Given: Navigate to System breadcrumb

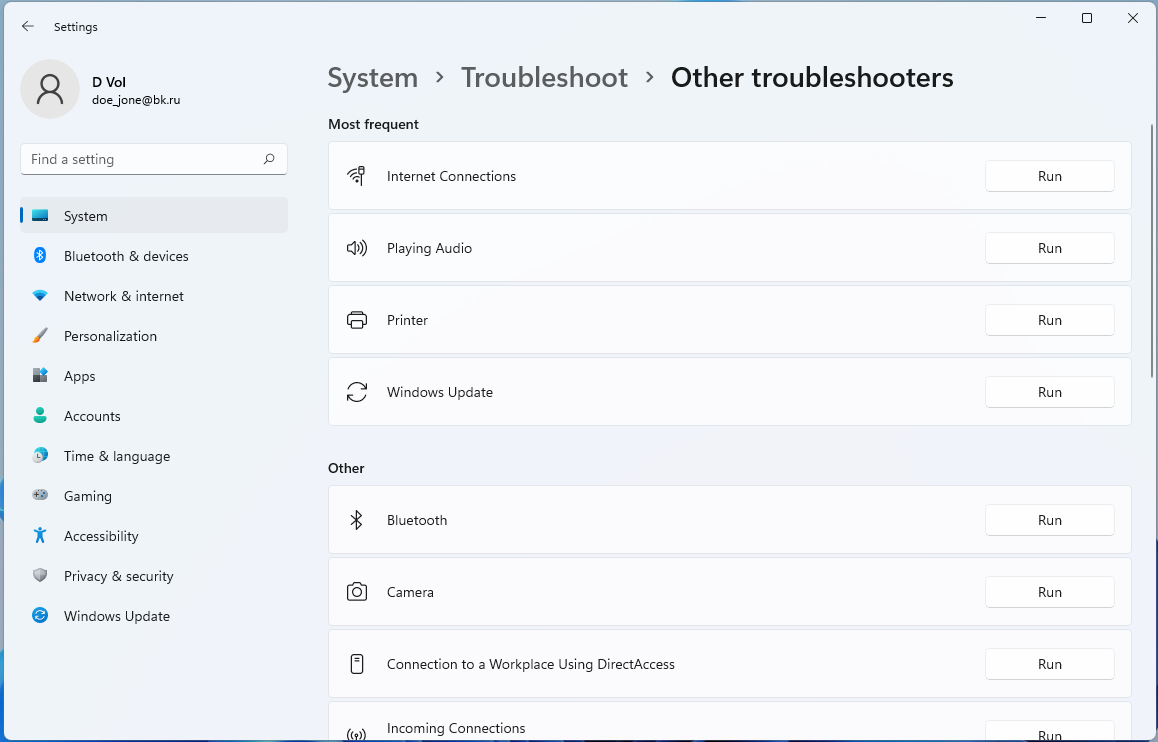Looking at the screenshot, I should pos(372,78).
